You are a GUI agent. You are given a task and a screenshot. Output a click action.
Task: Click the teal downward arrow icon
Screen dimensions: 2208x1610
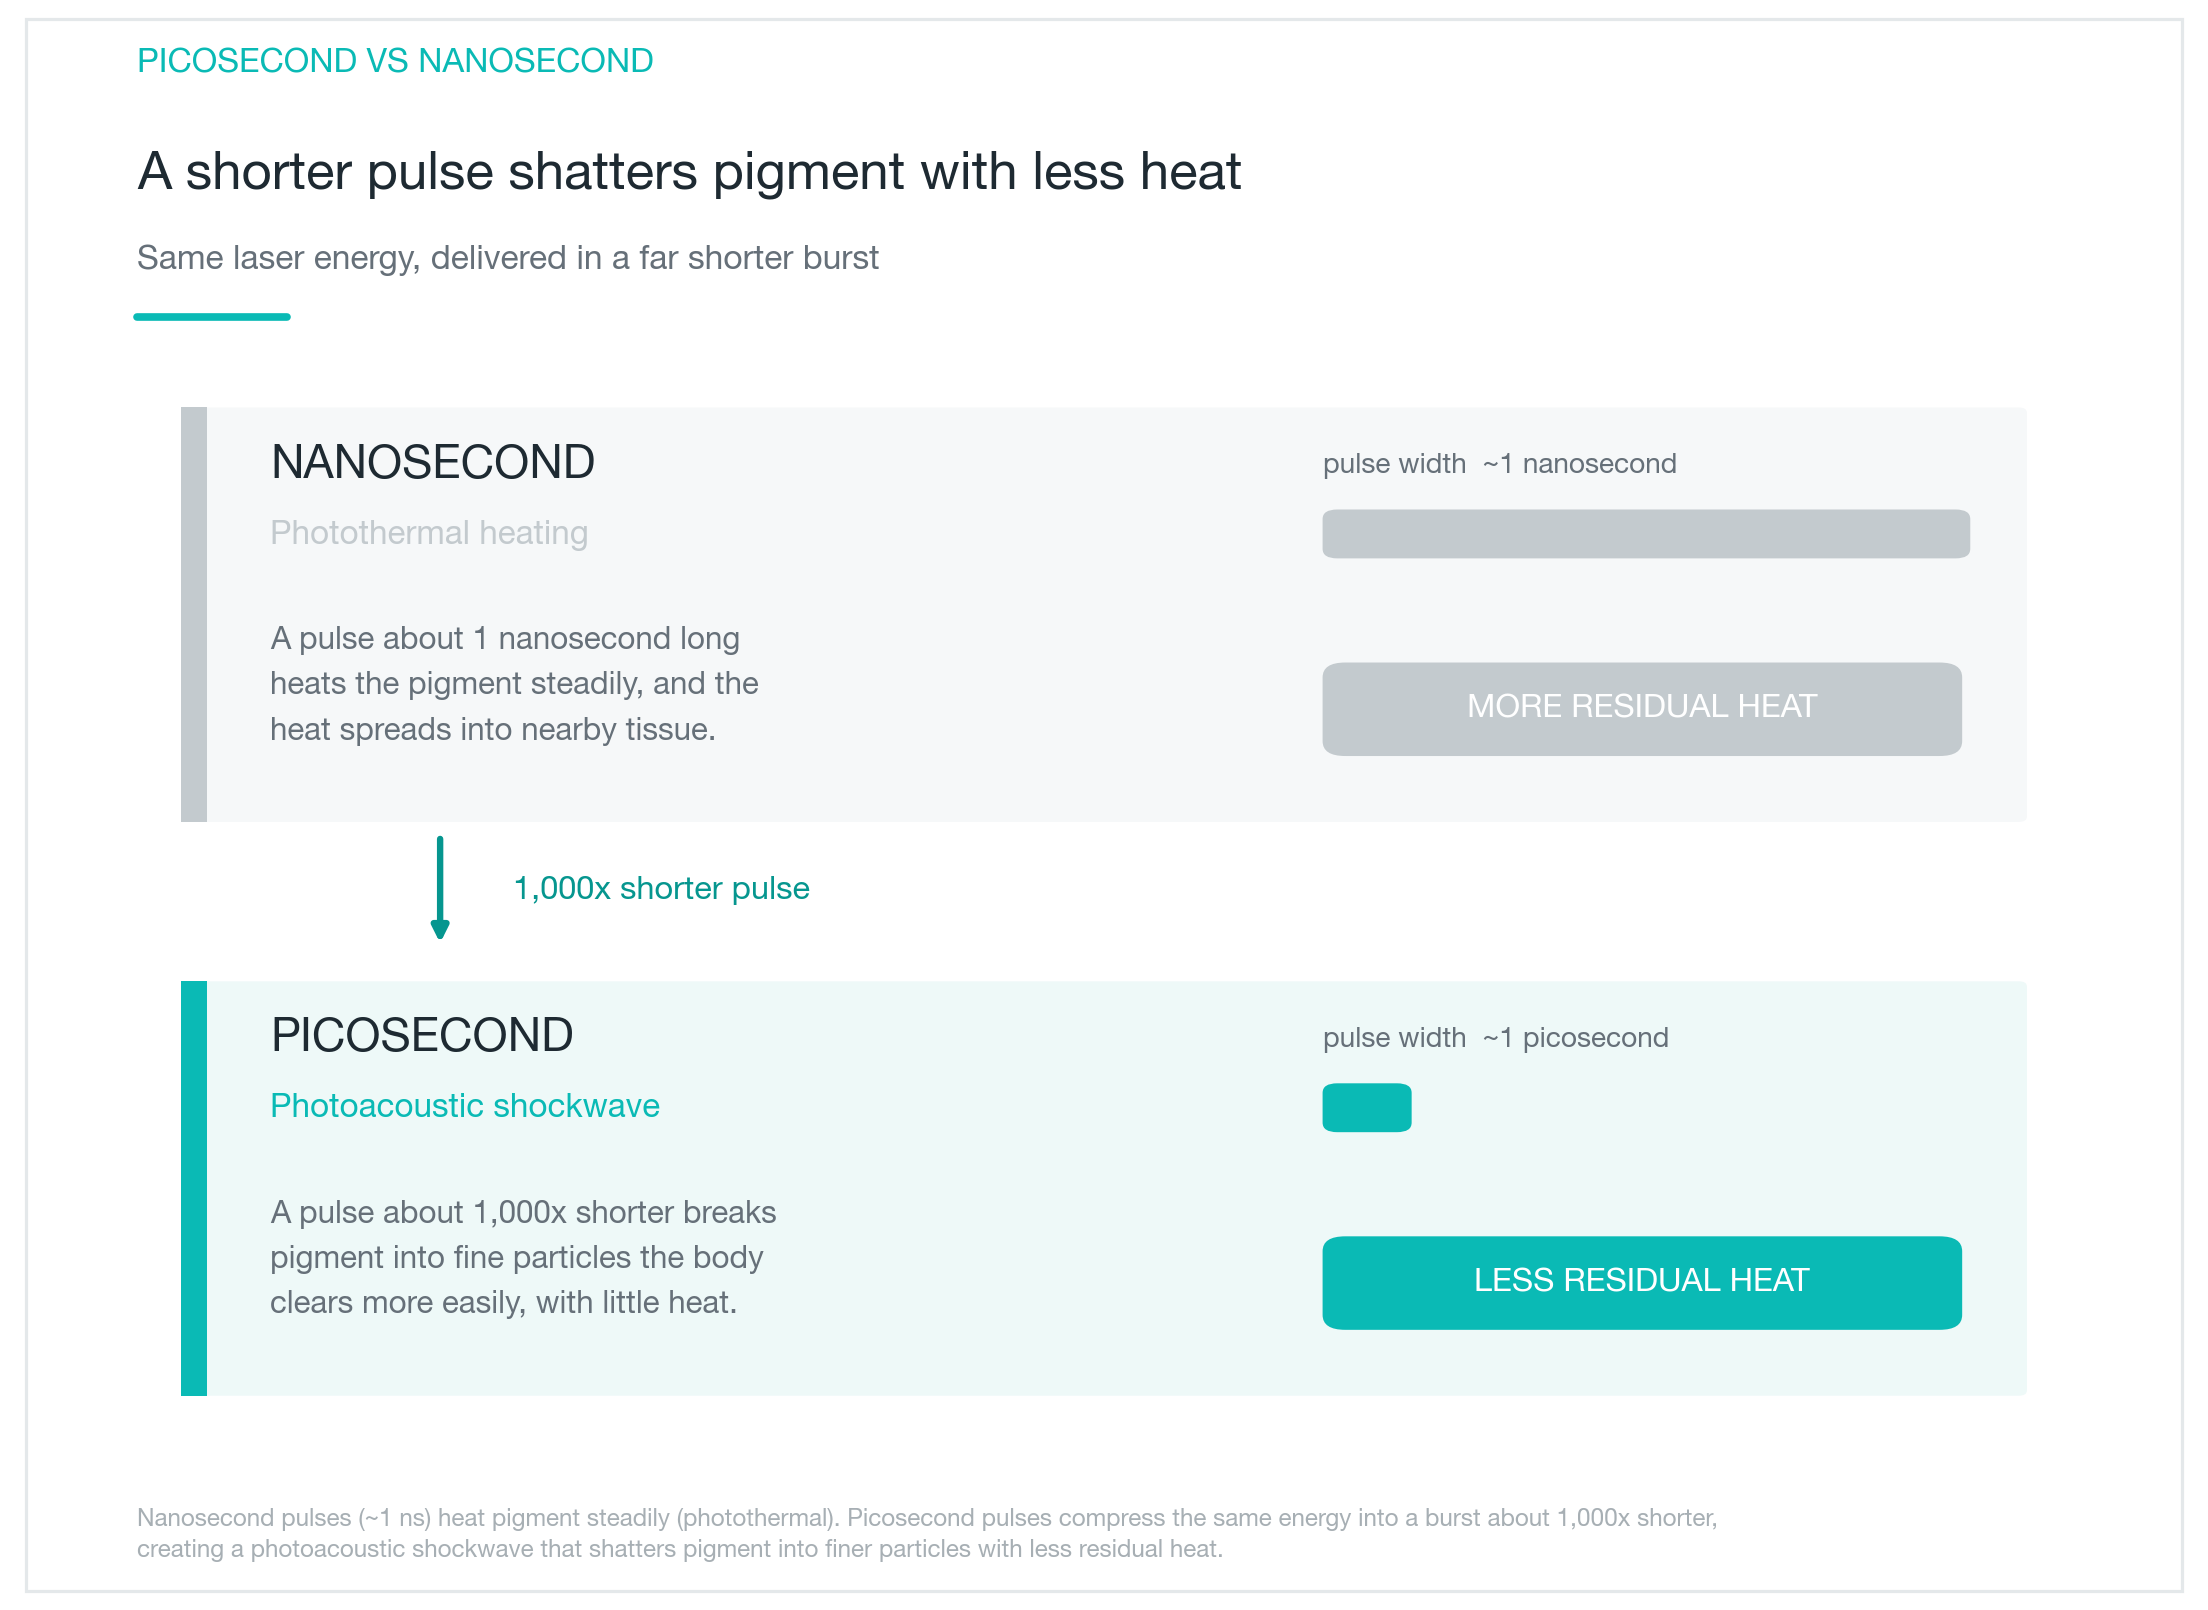point(440,888)
